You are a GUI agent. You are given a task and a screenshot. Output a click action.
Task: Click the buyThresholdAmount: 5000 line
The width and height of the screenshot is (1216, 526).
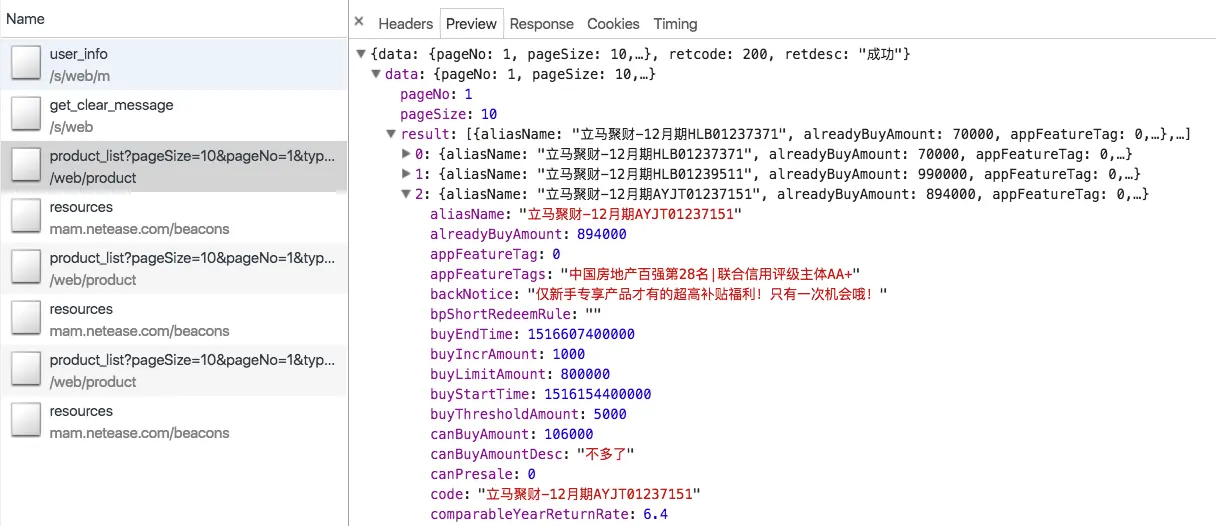[528, 414]
